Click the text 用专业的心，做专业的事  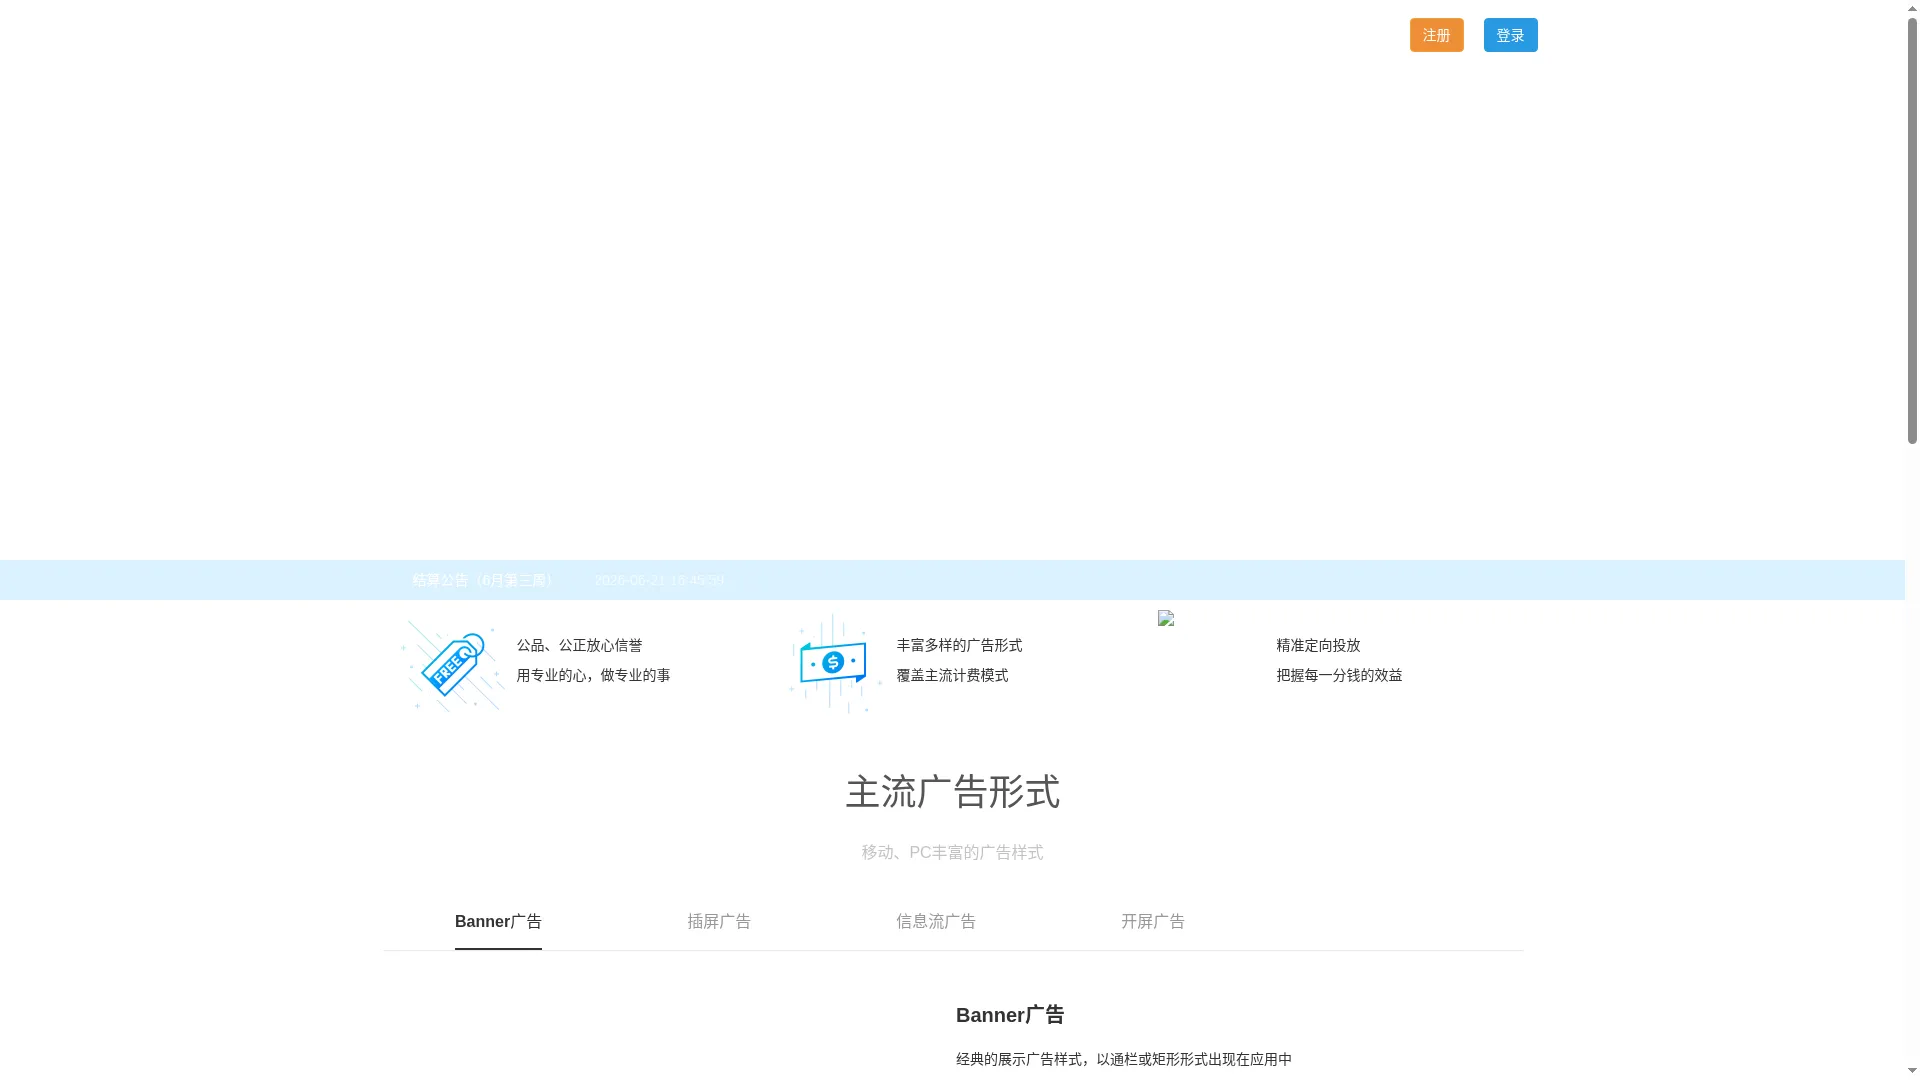pyautogui.click(x=593, y=676)
